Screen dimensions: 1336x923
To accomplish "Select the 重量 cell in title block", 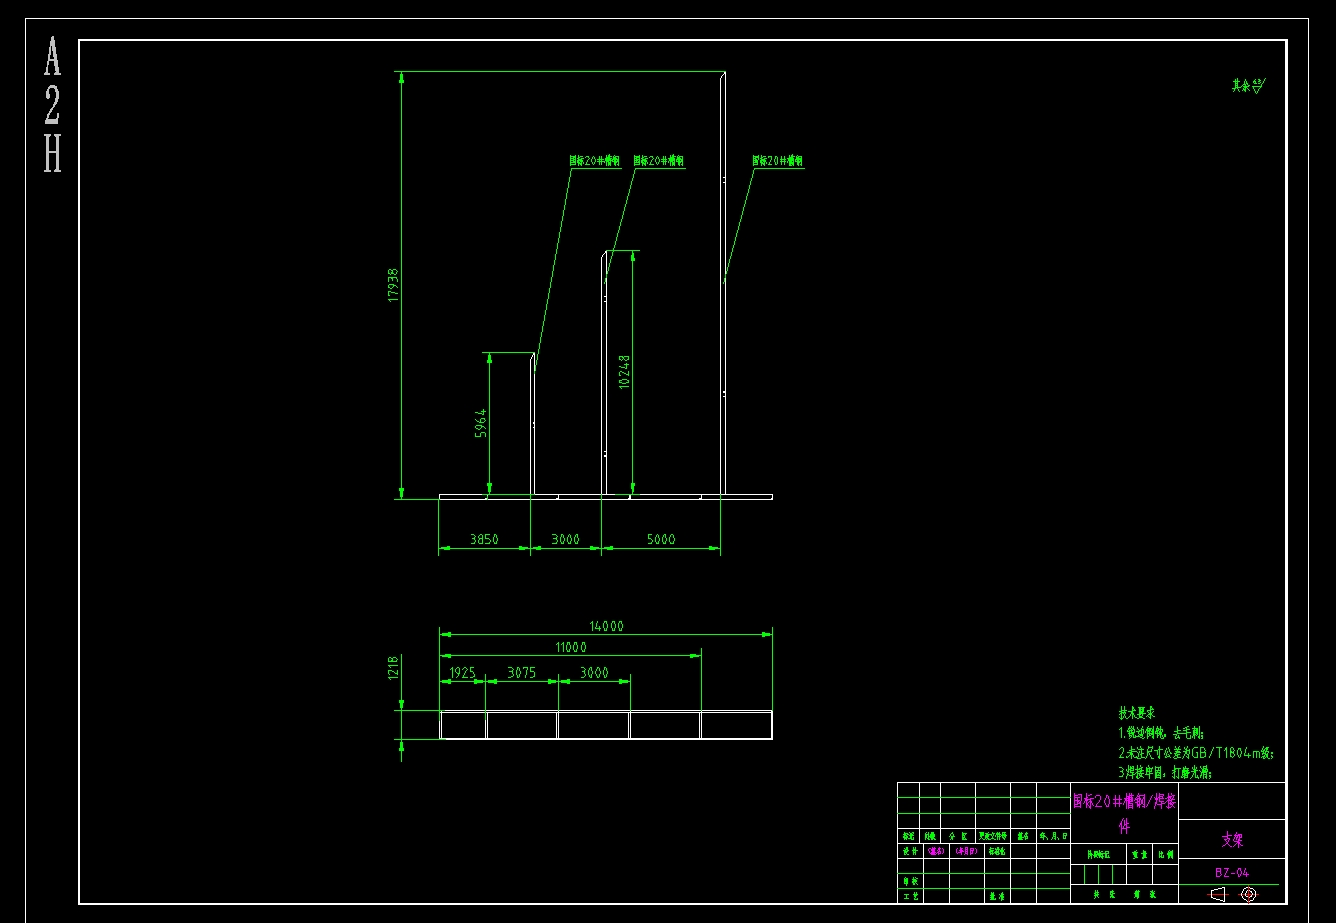I will (x=1140, y=855).
